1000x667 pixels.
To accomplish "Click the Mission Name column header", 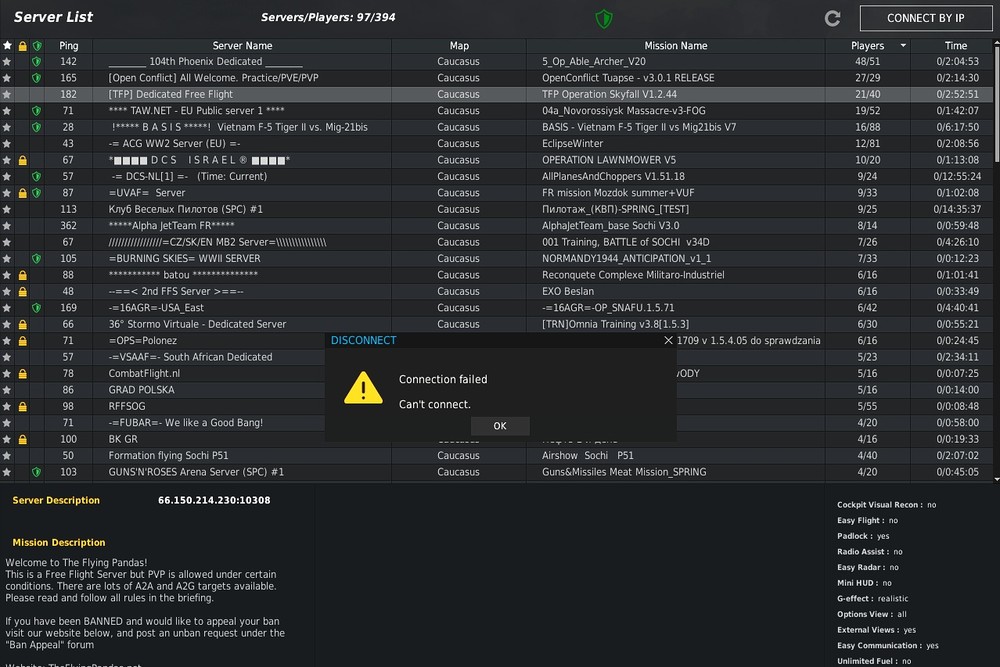I will coord(675,46).
